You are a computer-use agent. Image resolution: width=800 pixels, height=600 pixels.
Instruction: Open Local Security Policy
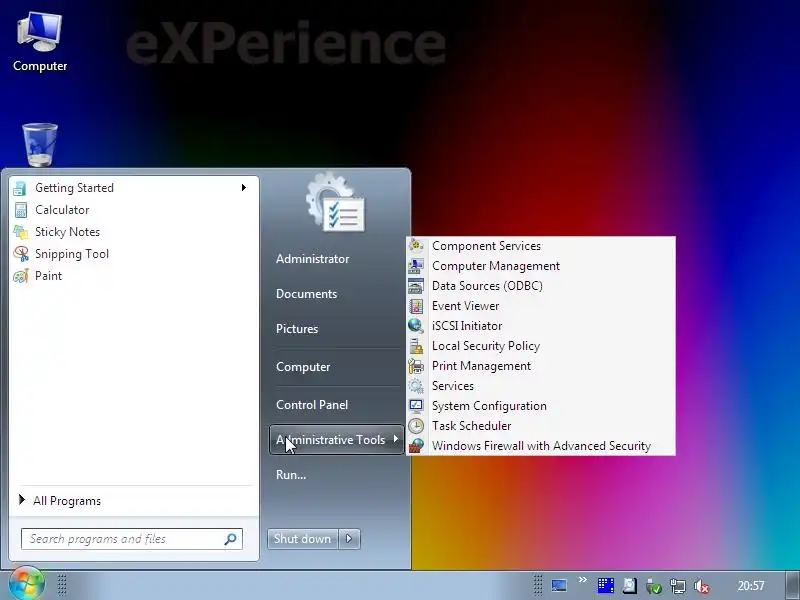[x=541, y=346]
